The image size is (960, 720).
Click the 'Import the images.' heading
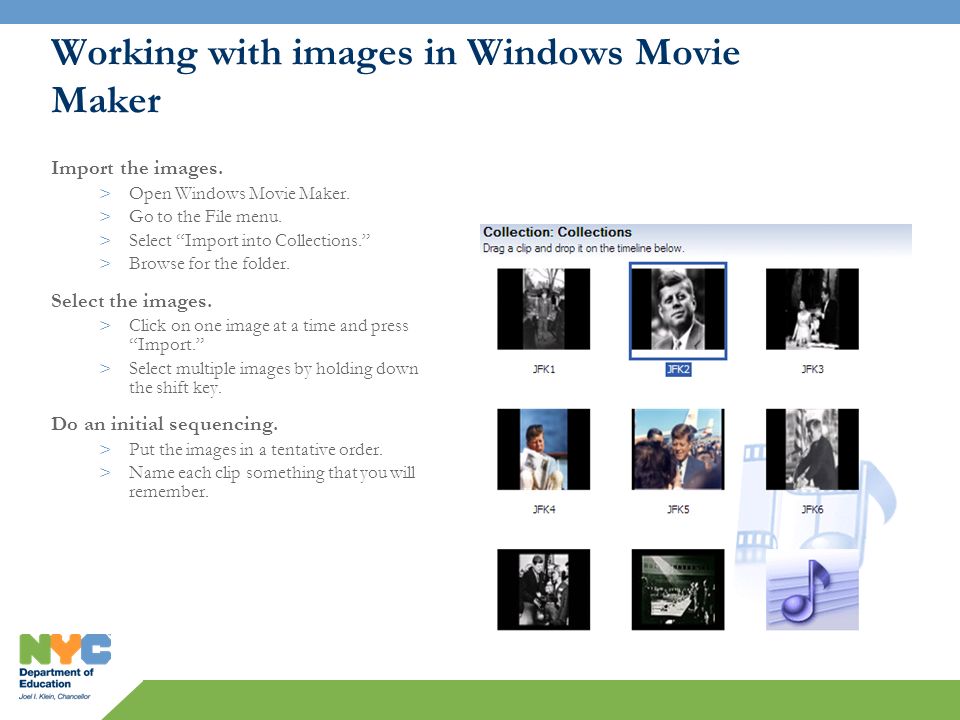137,168
